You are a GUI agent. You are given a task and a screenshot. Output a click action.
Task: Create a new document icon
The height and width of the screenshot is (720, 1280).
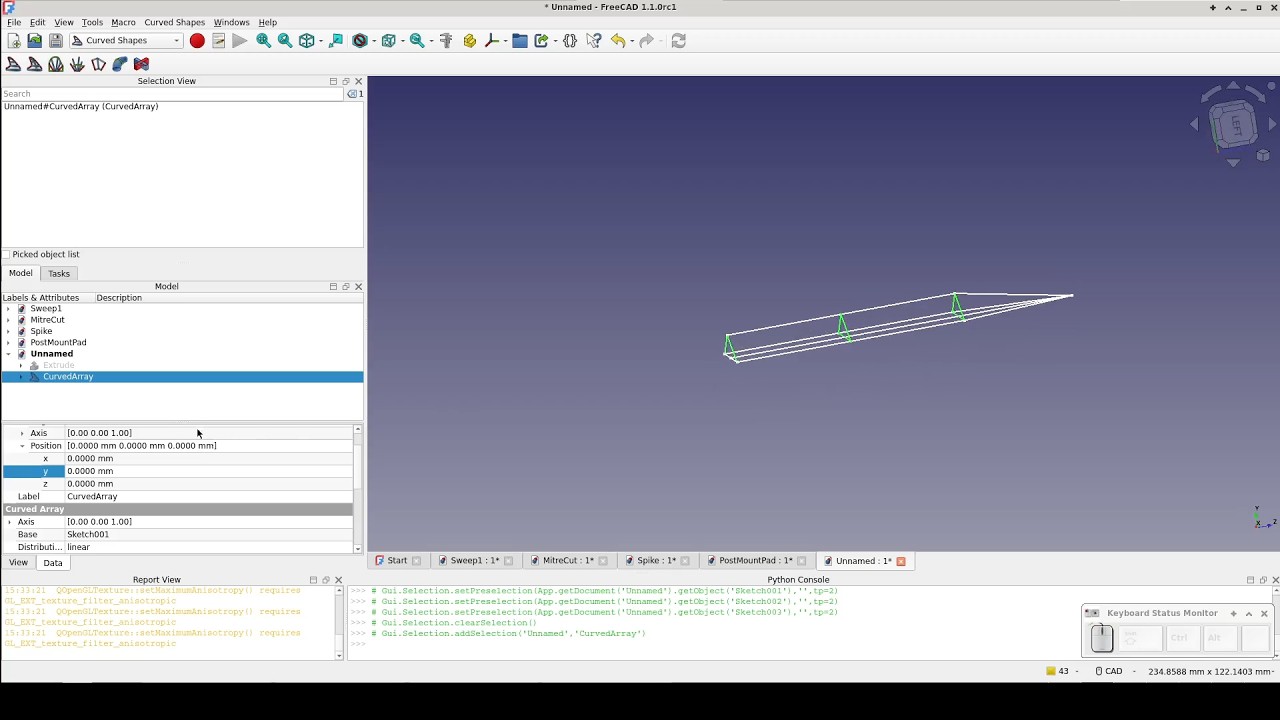pyautogui.click(x=14, y=41)
